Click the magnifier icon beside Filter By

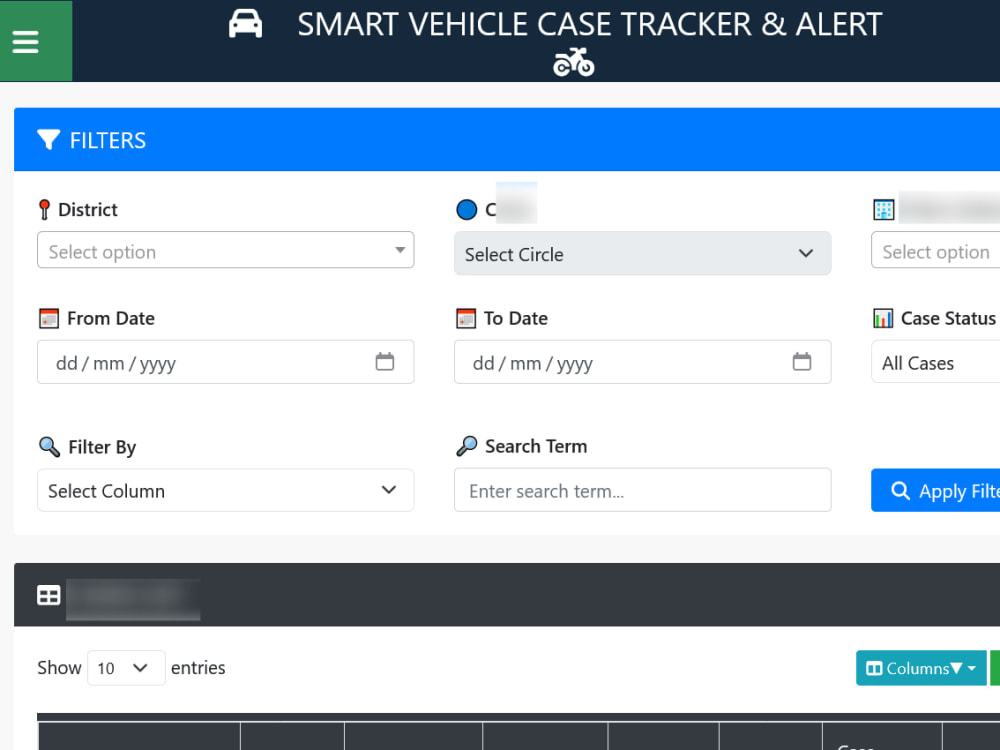(x=49, y=446)
